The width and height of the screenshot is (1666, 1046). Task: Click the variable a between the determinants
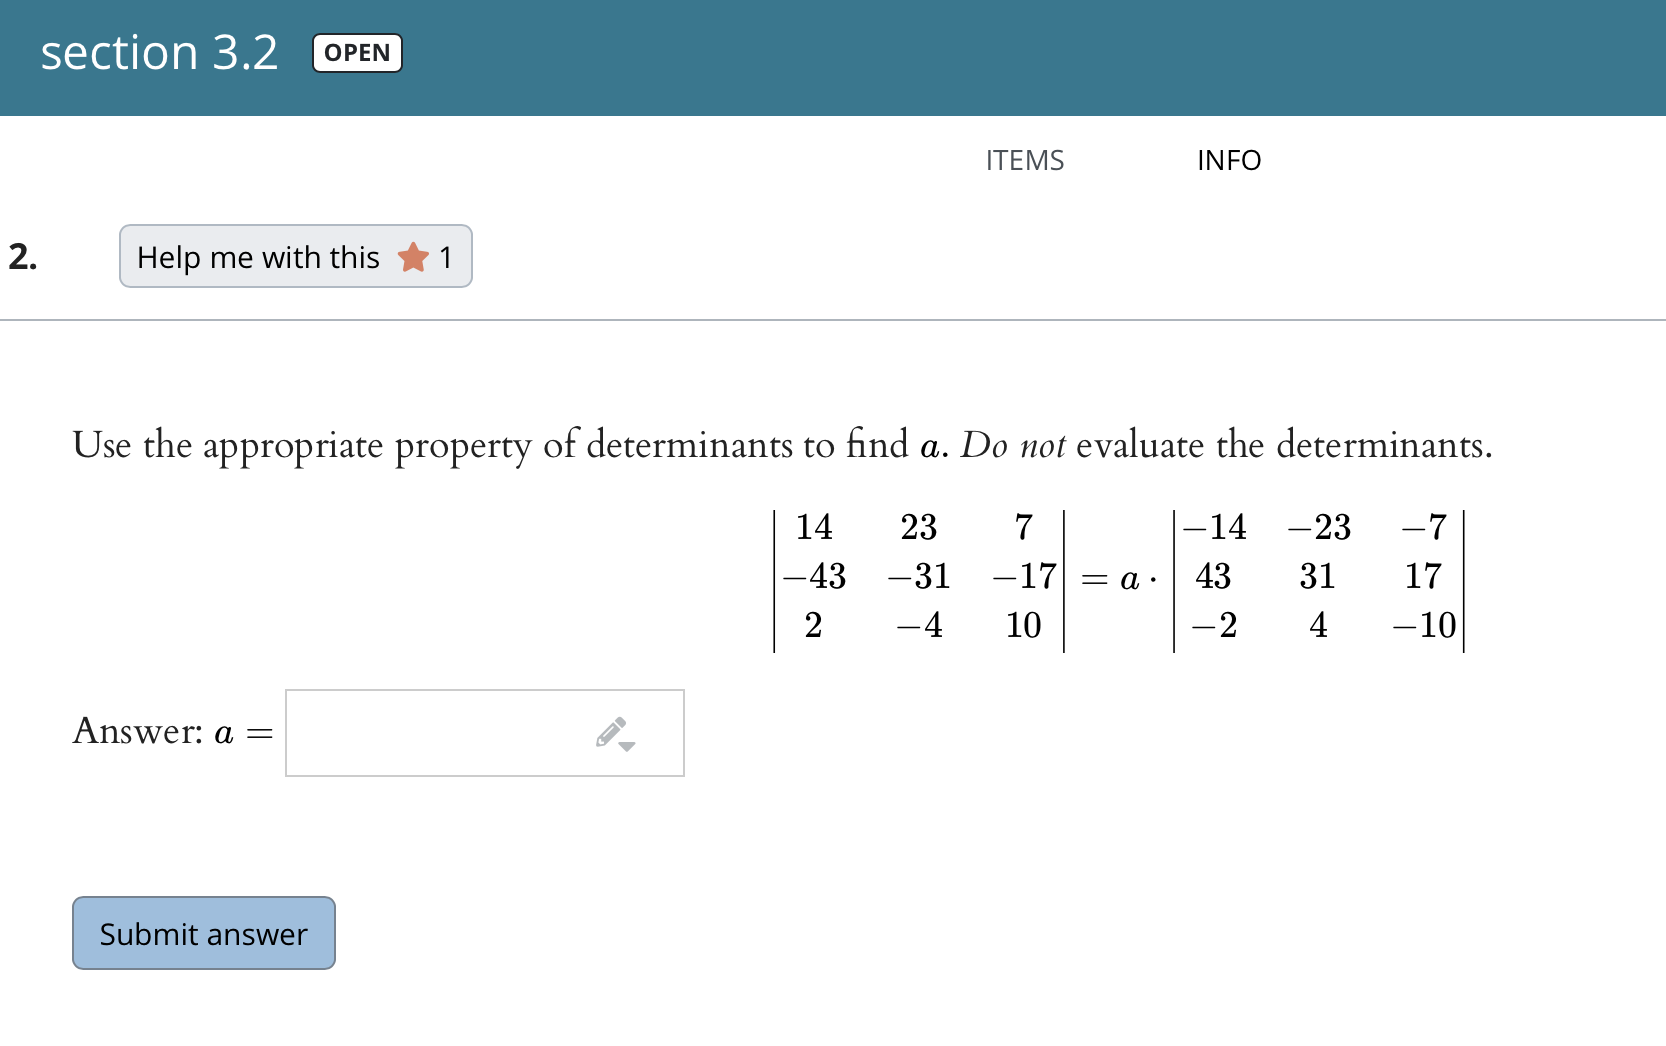(x=1129, y=579)
